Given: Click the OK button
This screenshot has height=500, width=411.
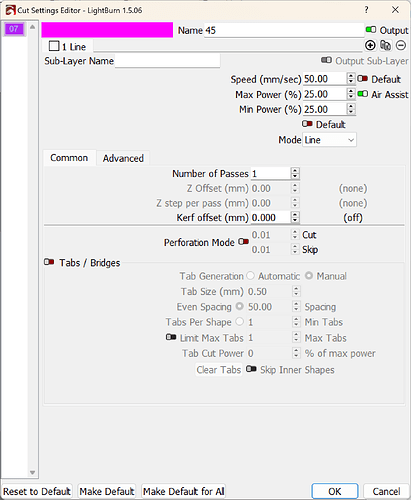Looking at the screenshot, I should tap(335, 491).
